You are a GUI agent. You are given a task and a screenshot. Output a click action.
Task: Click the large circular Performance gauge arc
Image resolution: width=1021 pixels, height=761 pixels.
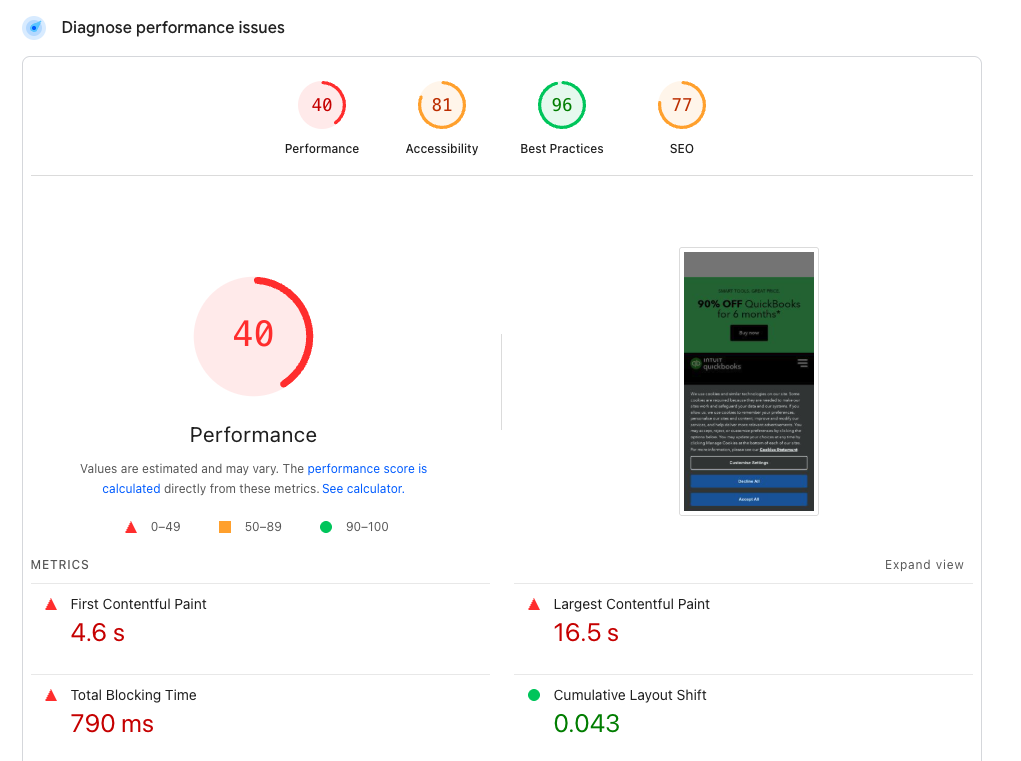coord(252,336)
